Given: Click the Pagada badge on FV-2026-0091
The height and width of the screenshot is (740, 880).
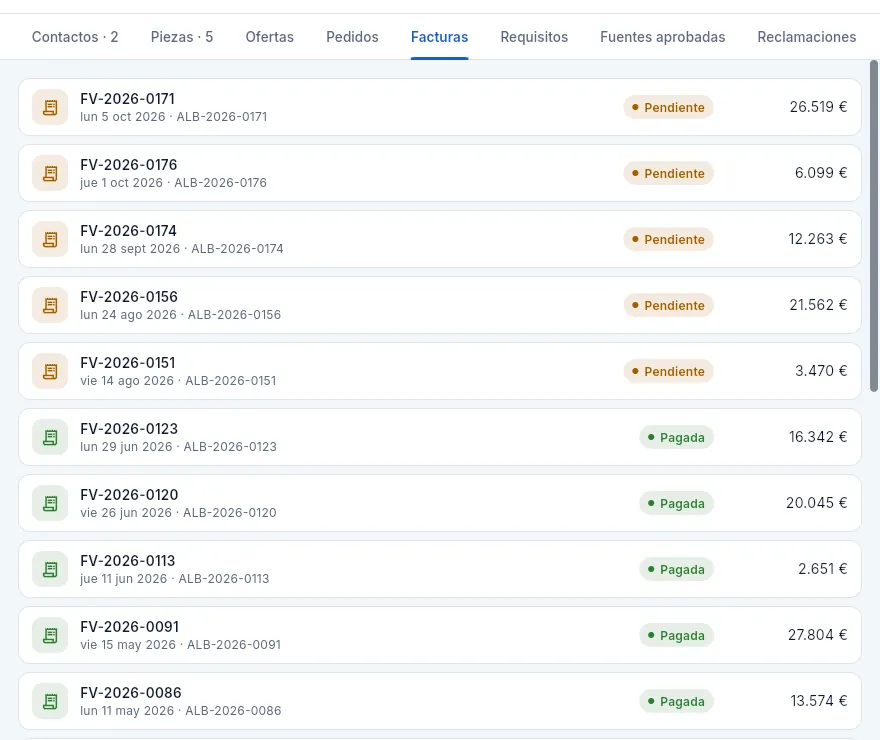Looking at the screenshot, I should [676, 635].
